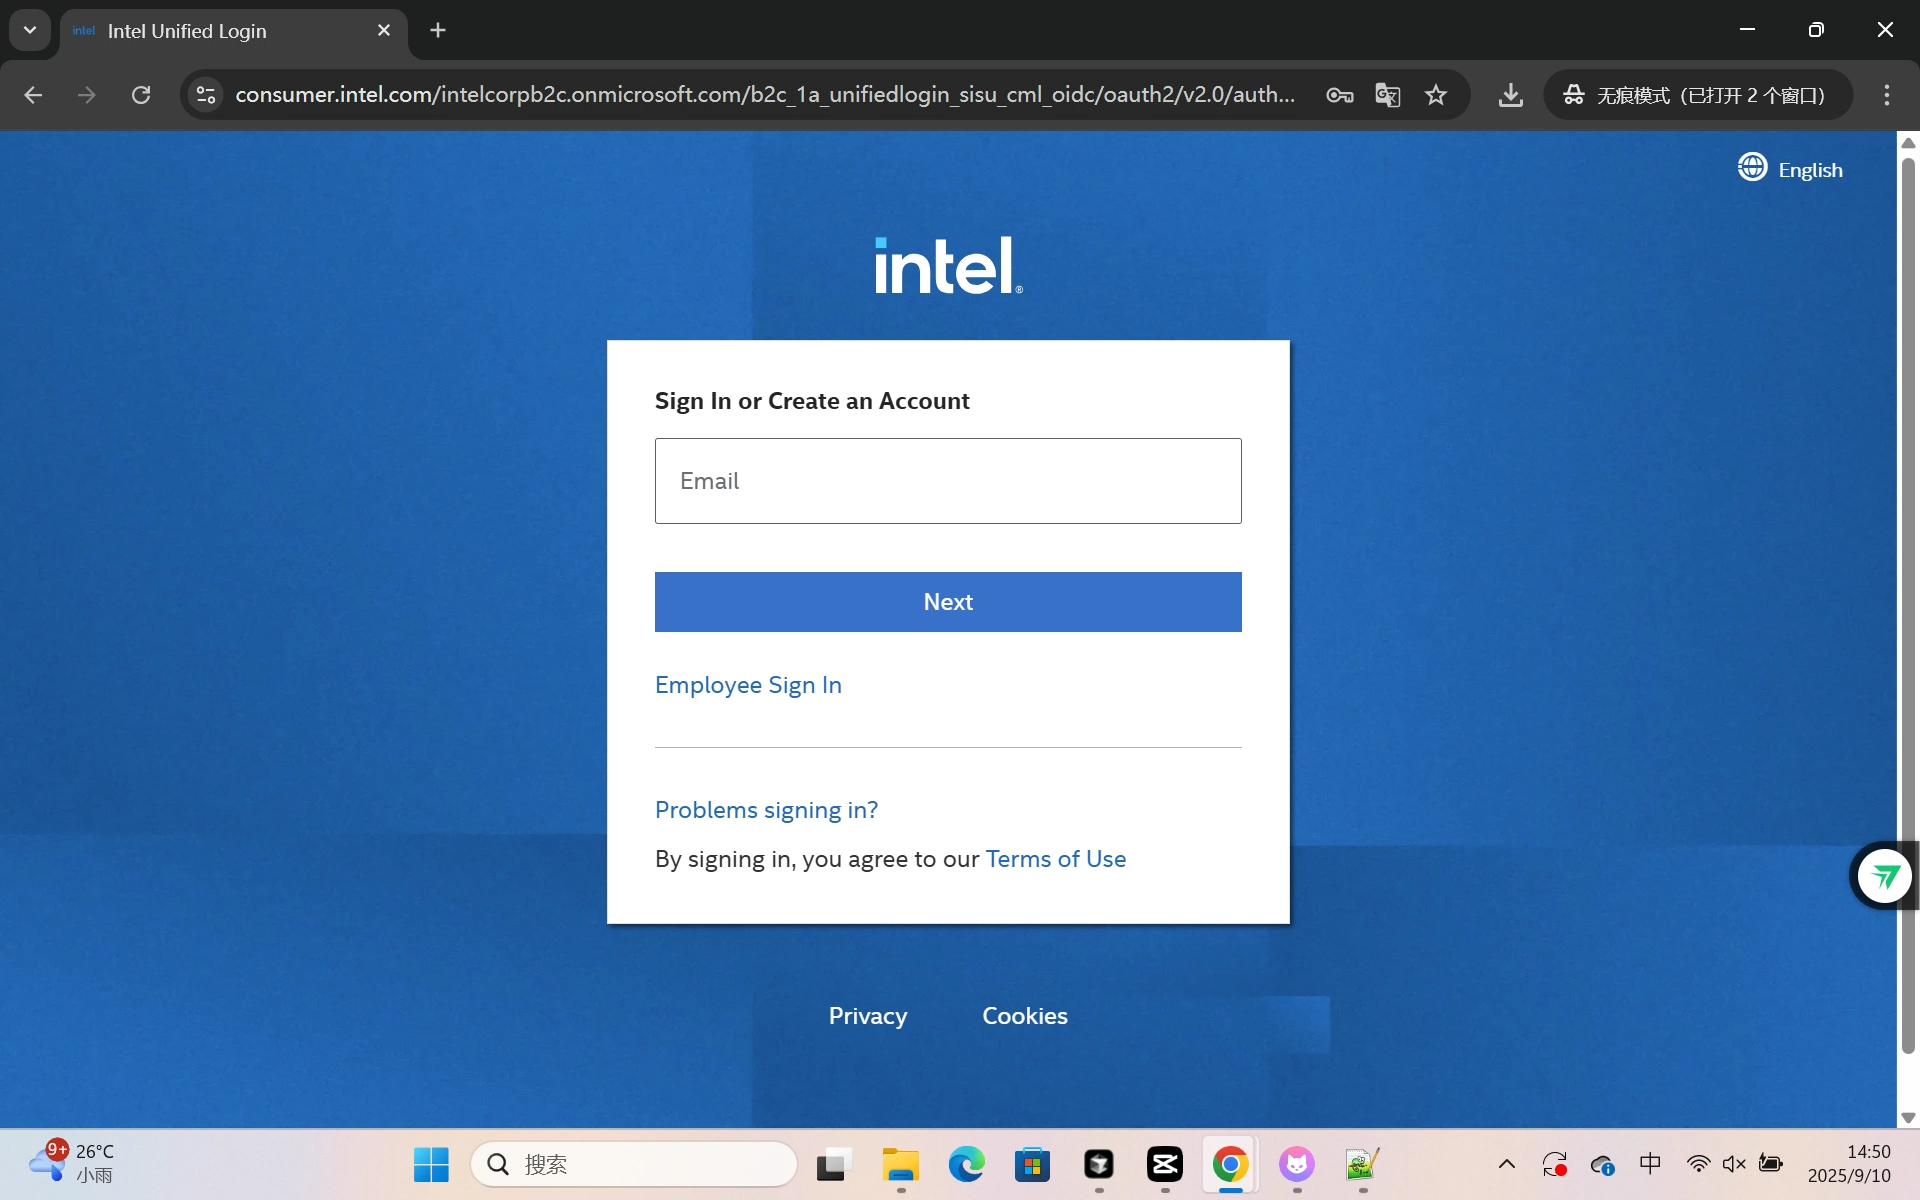Toggle the Chinese input method indicator
Screen dimensions: 1920x1200
(x=1650, y=1164)
